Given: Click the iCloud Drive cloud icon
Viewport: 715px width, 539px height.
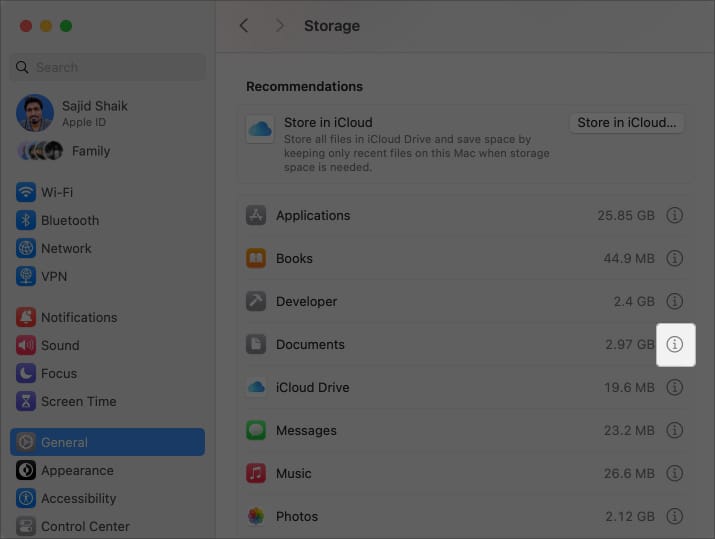Looking at the screenshot, I should (256, 387).
